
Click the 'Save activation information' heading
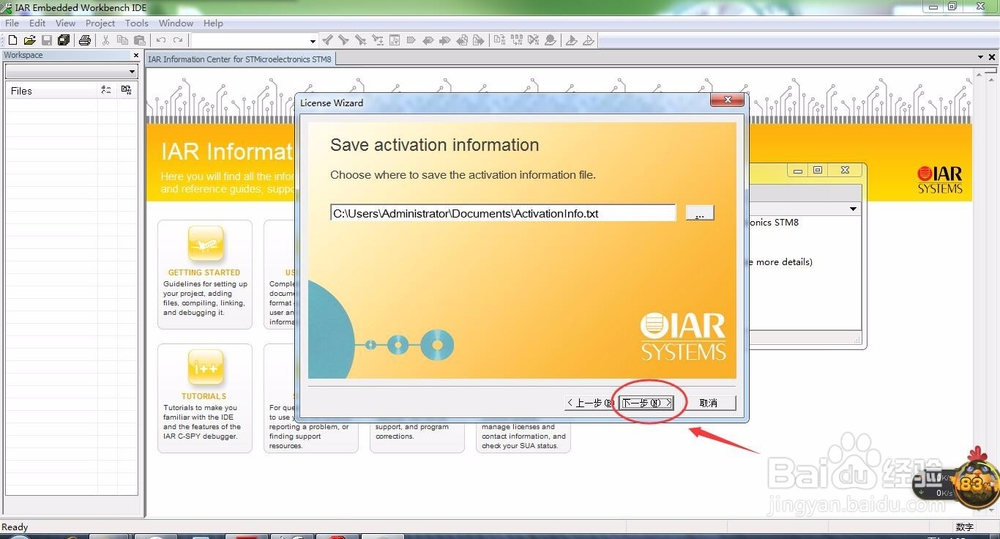tap(434, 145)
